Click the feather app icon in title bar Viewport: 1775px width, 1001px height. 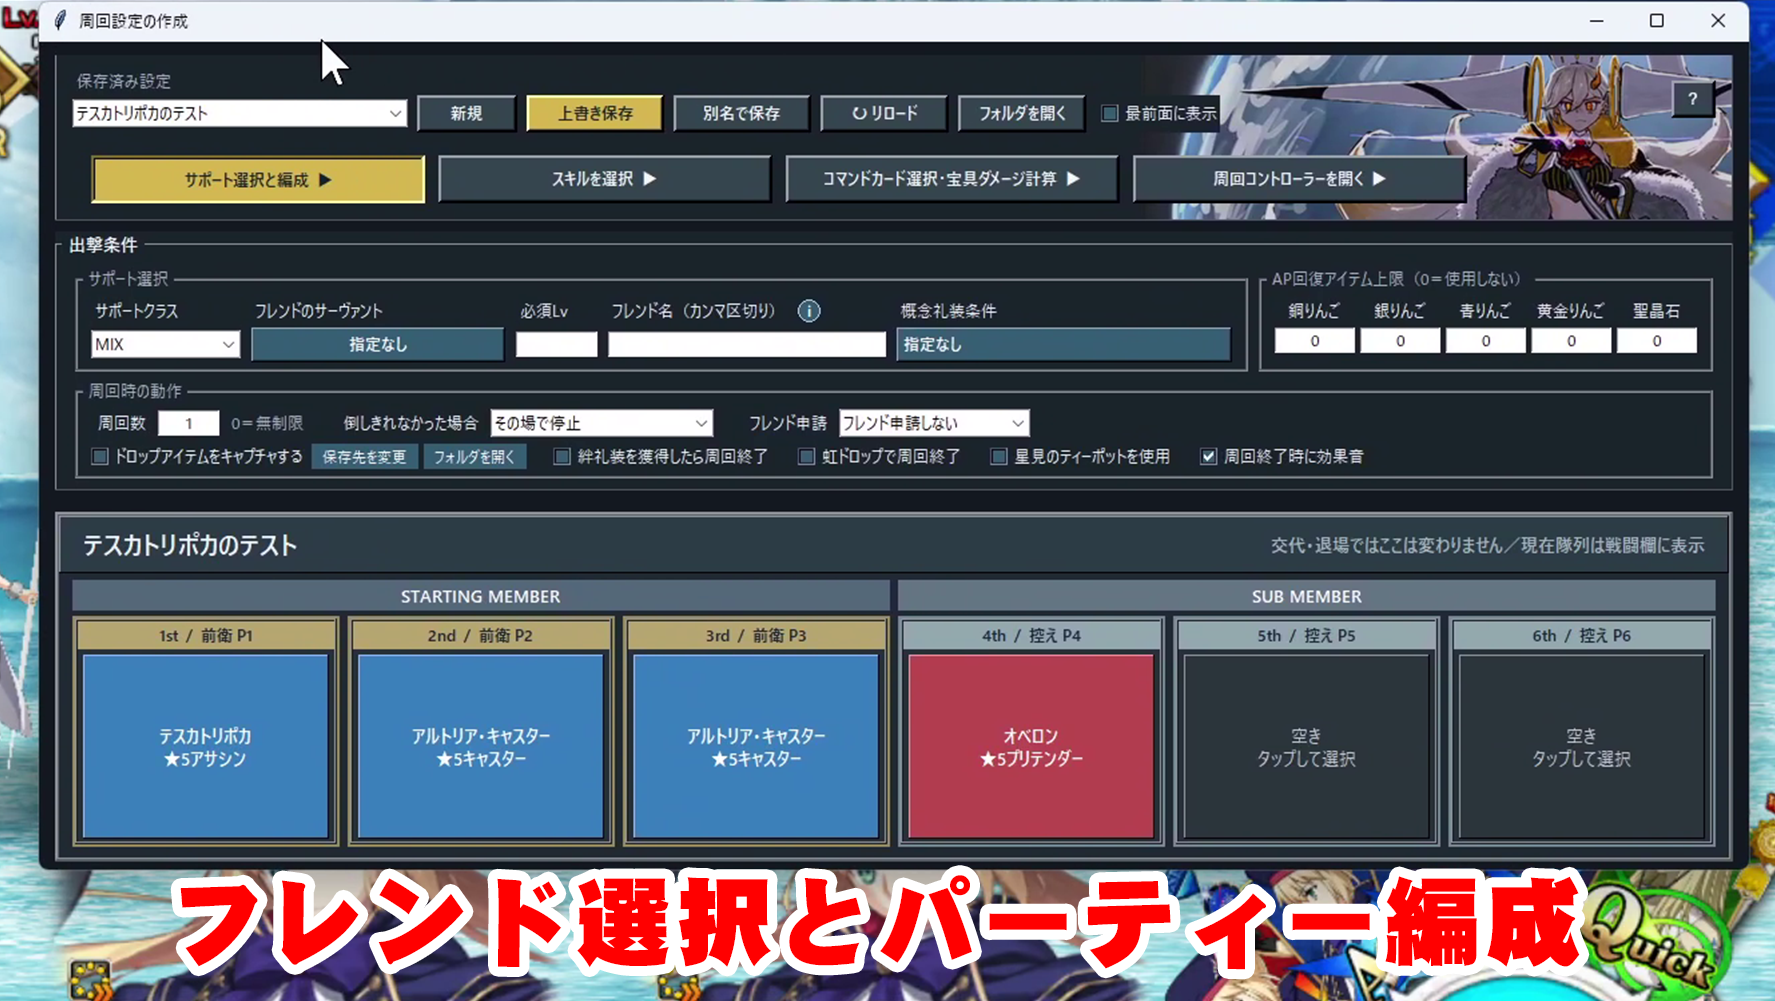pos(61,21)
